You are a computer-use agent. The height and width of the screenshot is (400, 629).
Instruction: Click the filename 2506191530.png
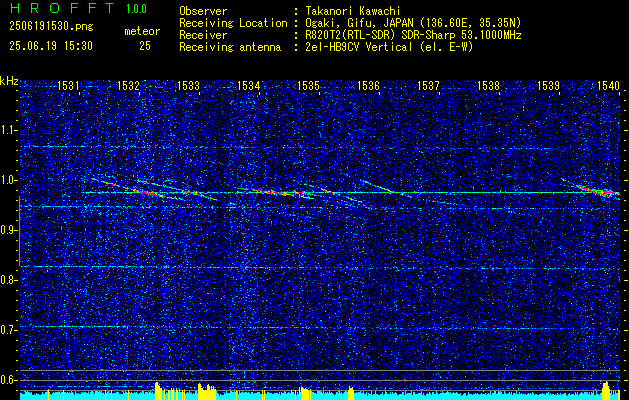51,27
